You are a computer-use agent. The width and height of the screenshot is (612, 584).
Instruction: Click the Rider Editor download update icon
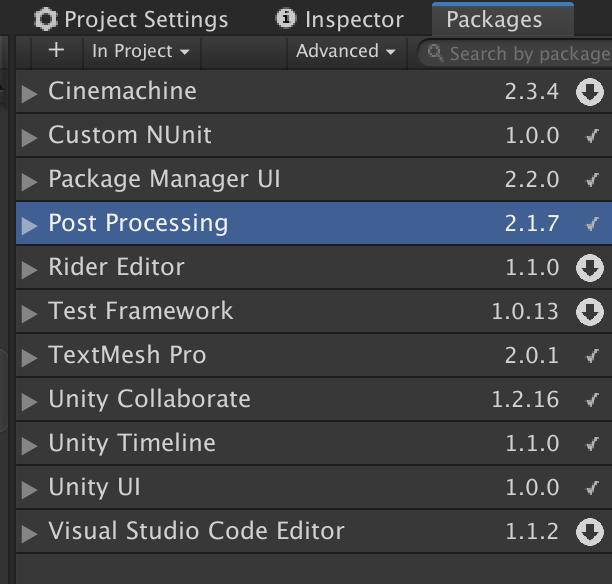589,268
